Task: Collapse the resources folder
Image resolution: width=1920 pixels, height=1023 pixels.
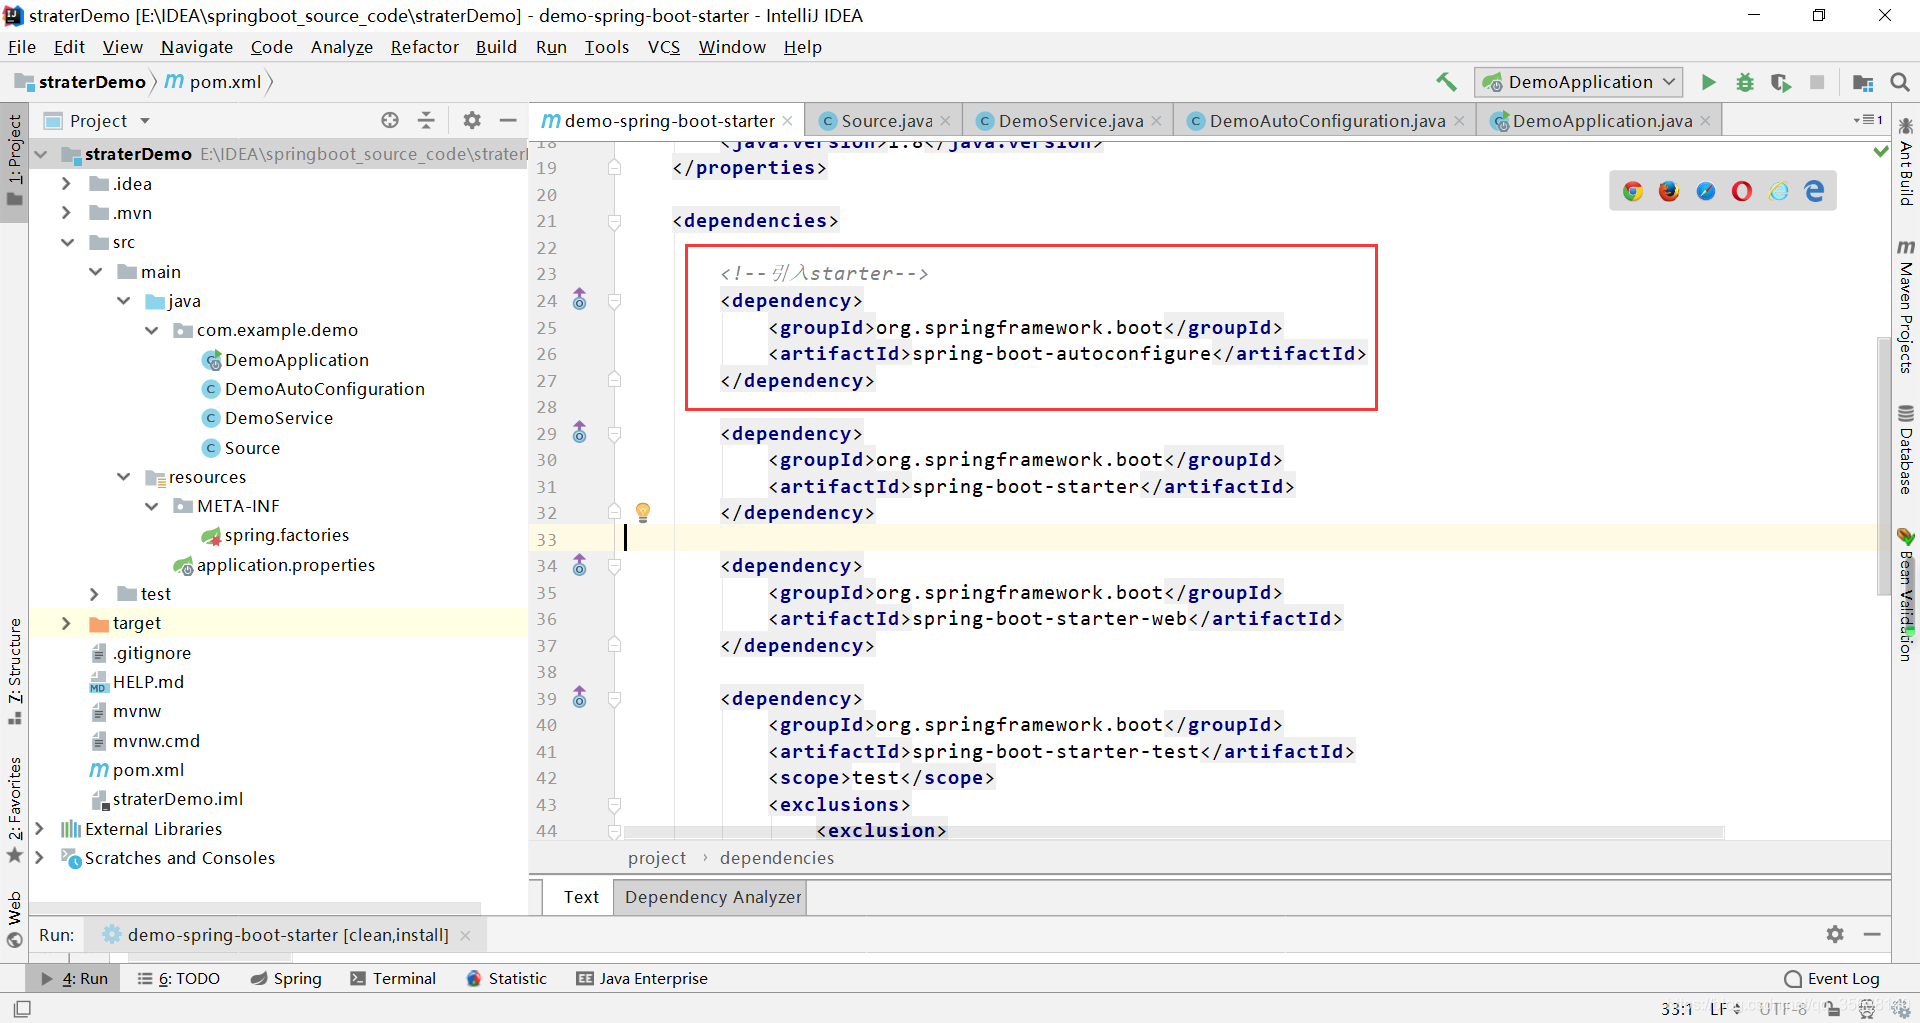Action: coord(123,477)
